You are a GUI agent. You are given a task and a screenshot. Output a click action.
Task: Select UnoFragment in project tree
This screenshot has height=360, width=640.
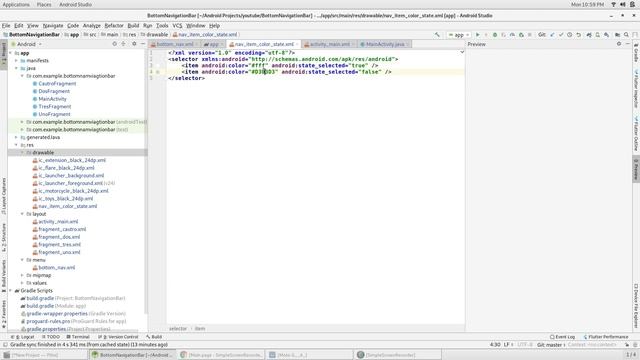[54, 114]
